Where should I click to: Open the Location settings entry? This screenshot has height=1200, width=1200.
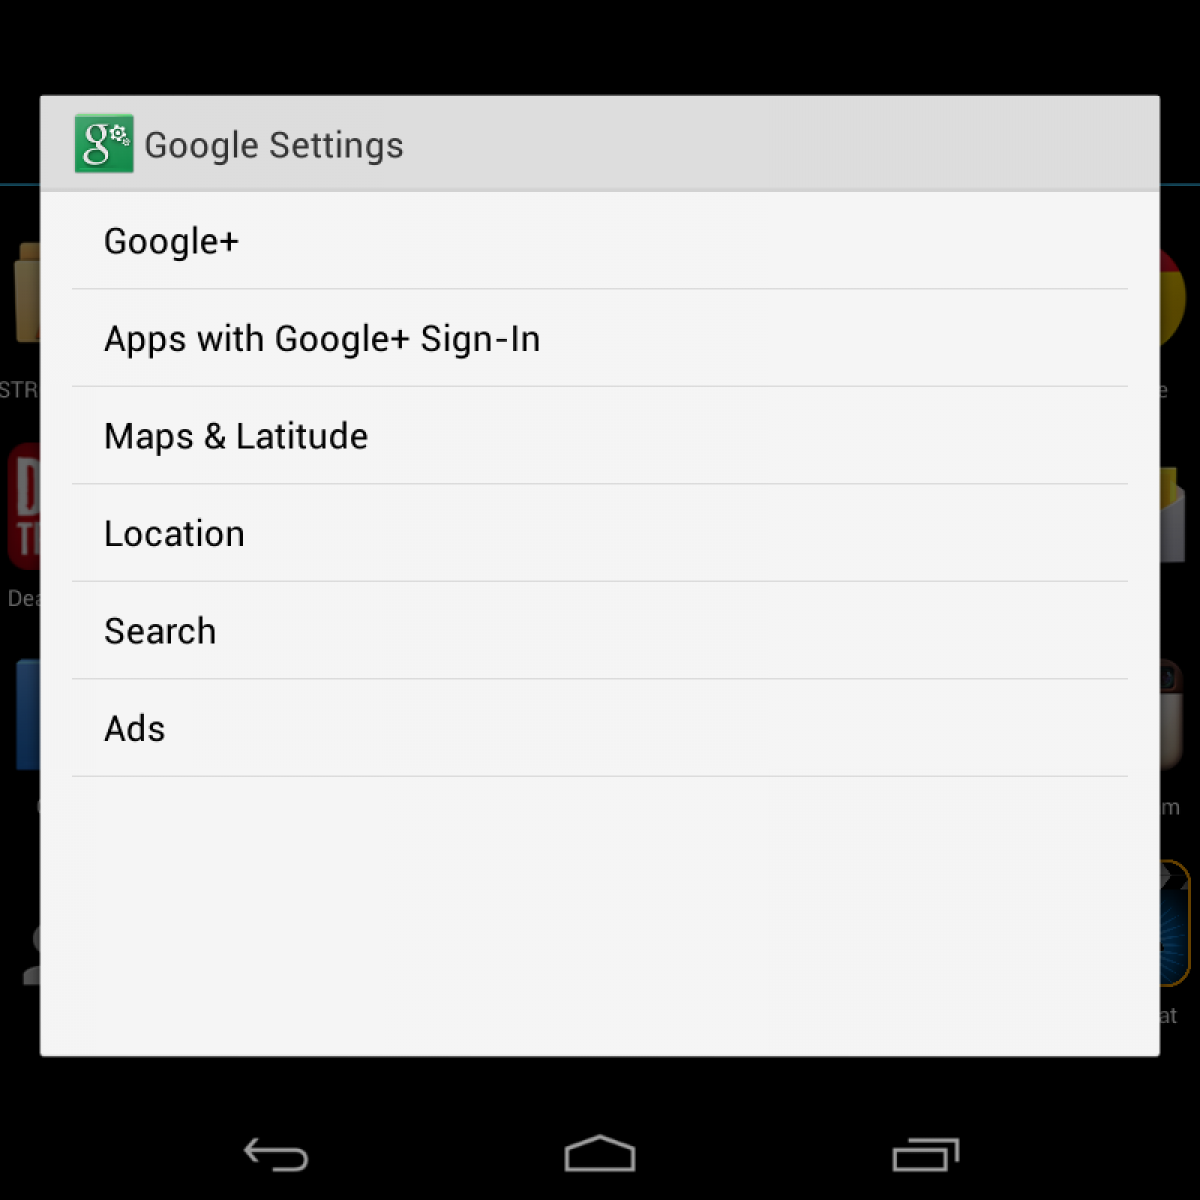(x=600, y=533)
